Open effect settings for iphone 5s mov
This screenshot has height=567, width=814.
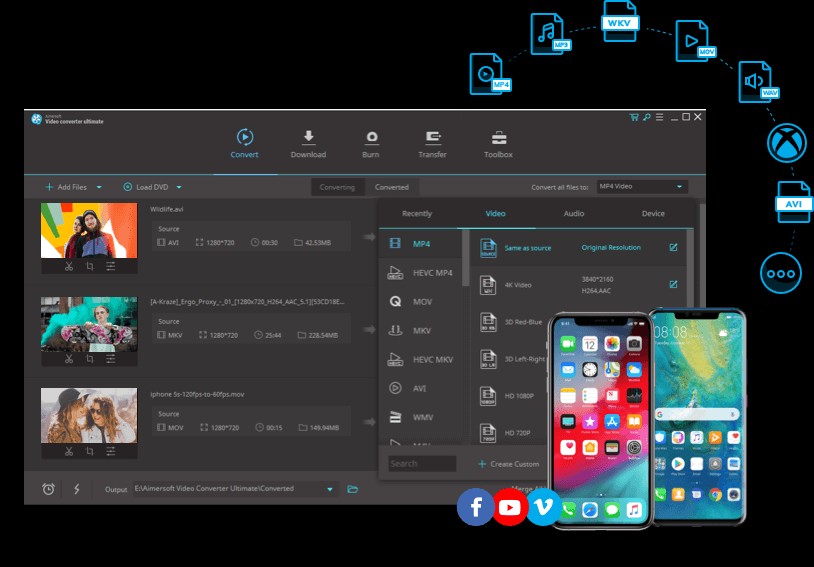pyautogui.click(x=111, y=451)
